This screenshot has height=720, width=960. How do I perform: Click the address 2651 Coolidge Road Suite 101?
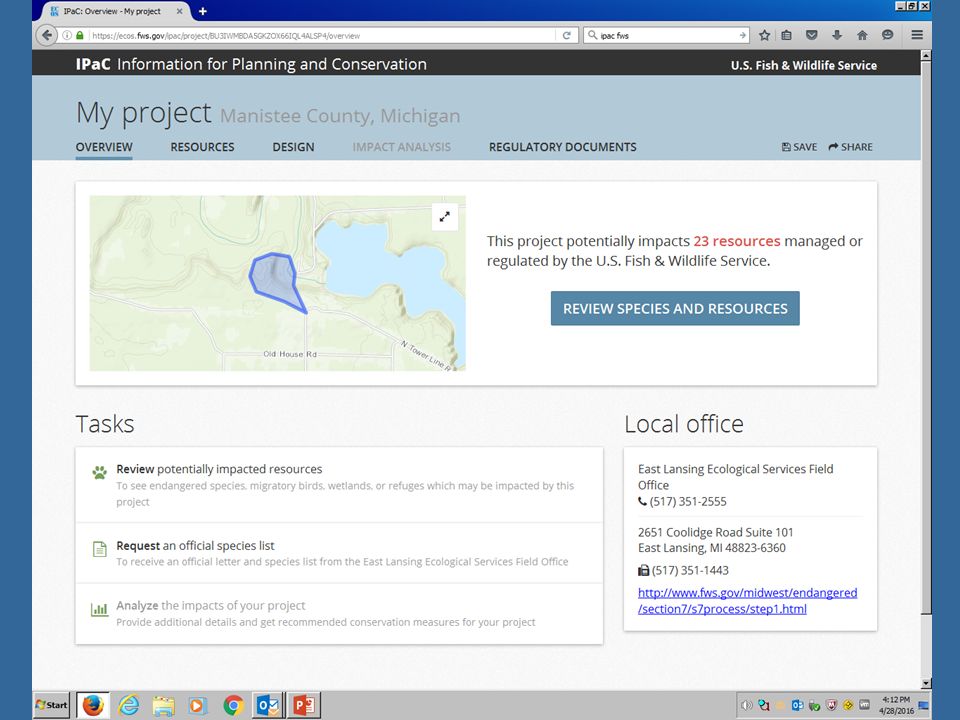coord(716,532)
